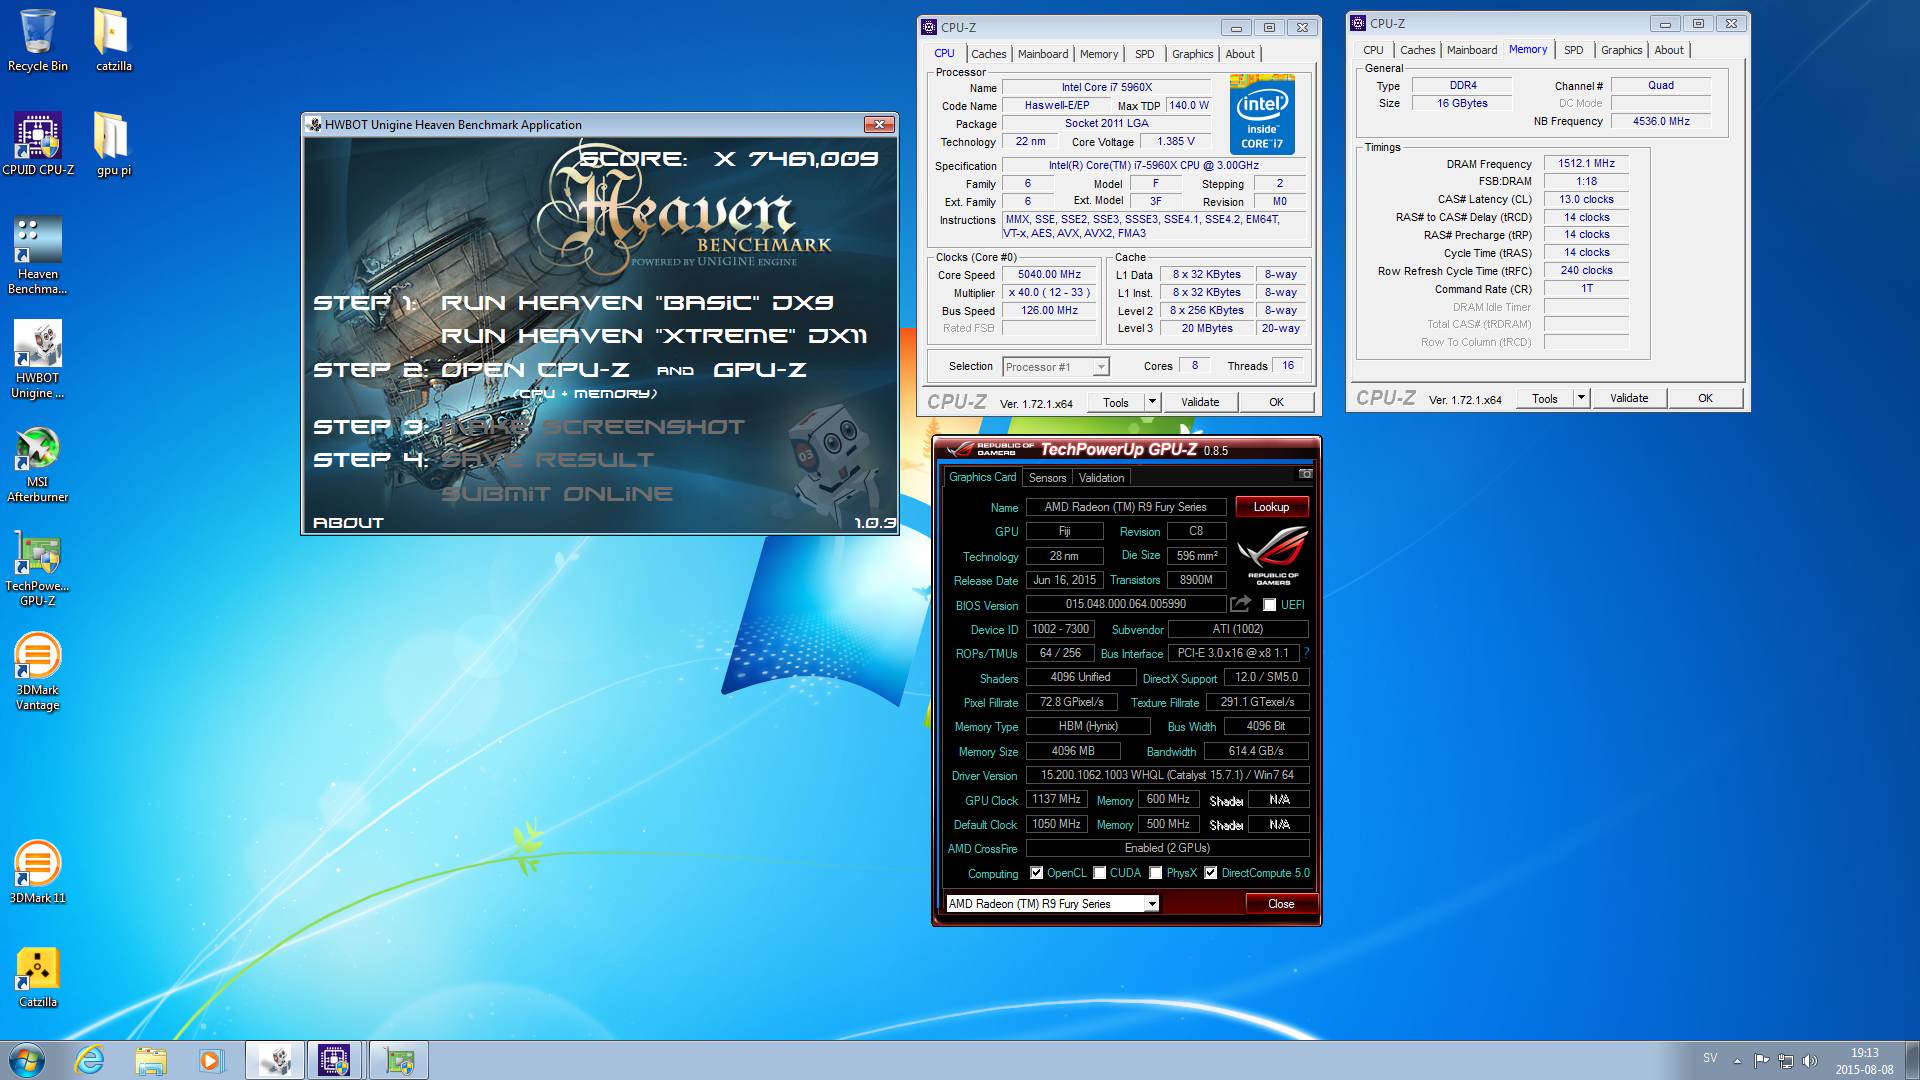Screen dimensions: 1920x1080
Task: Switch to Validation tab in GPU-Z
Action: click(1101, 478)
